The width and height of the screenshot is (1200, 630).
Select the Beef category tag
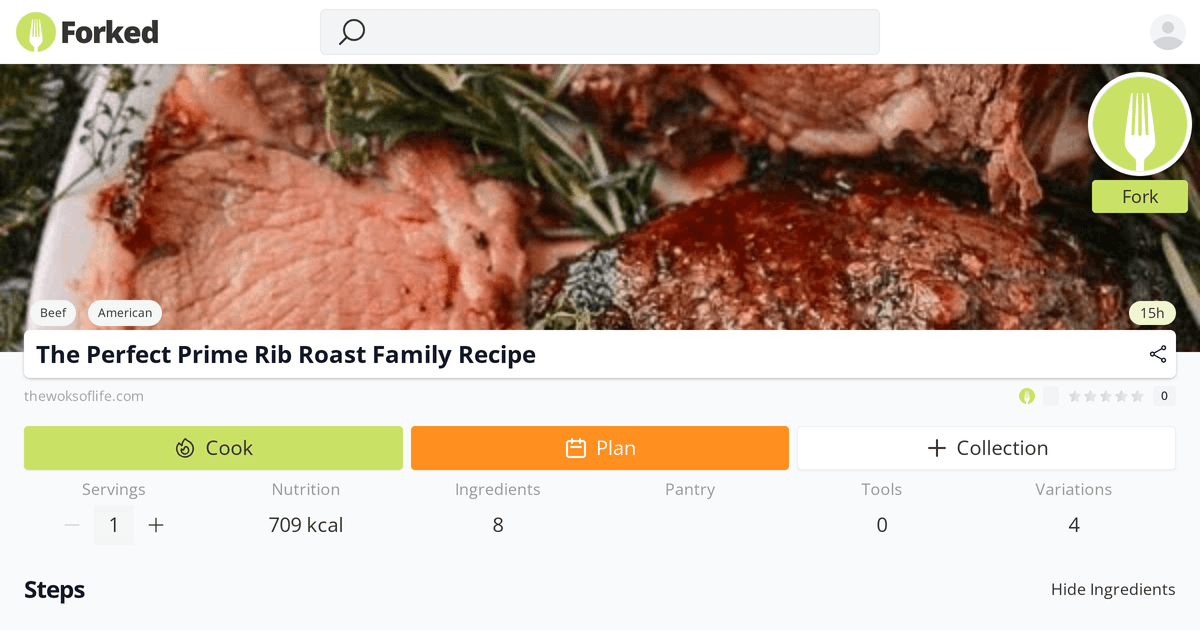(53, 313)
